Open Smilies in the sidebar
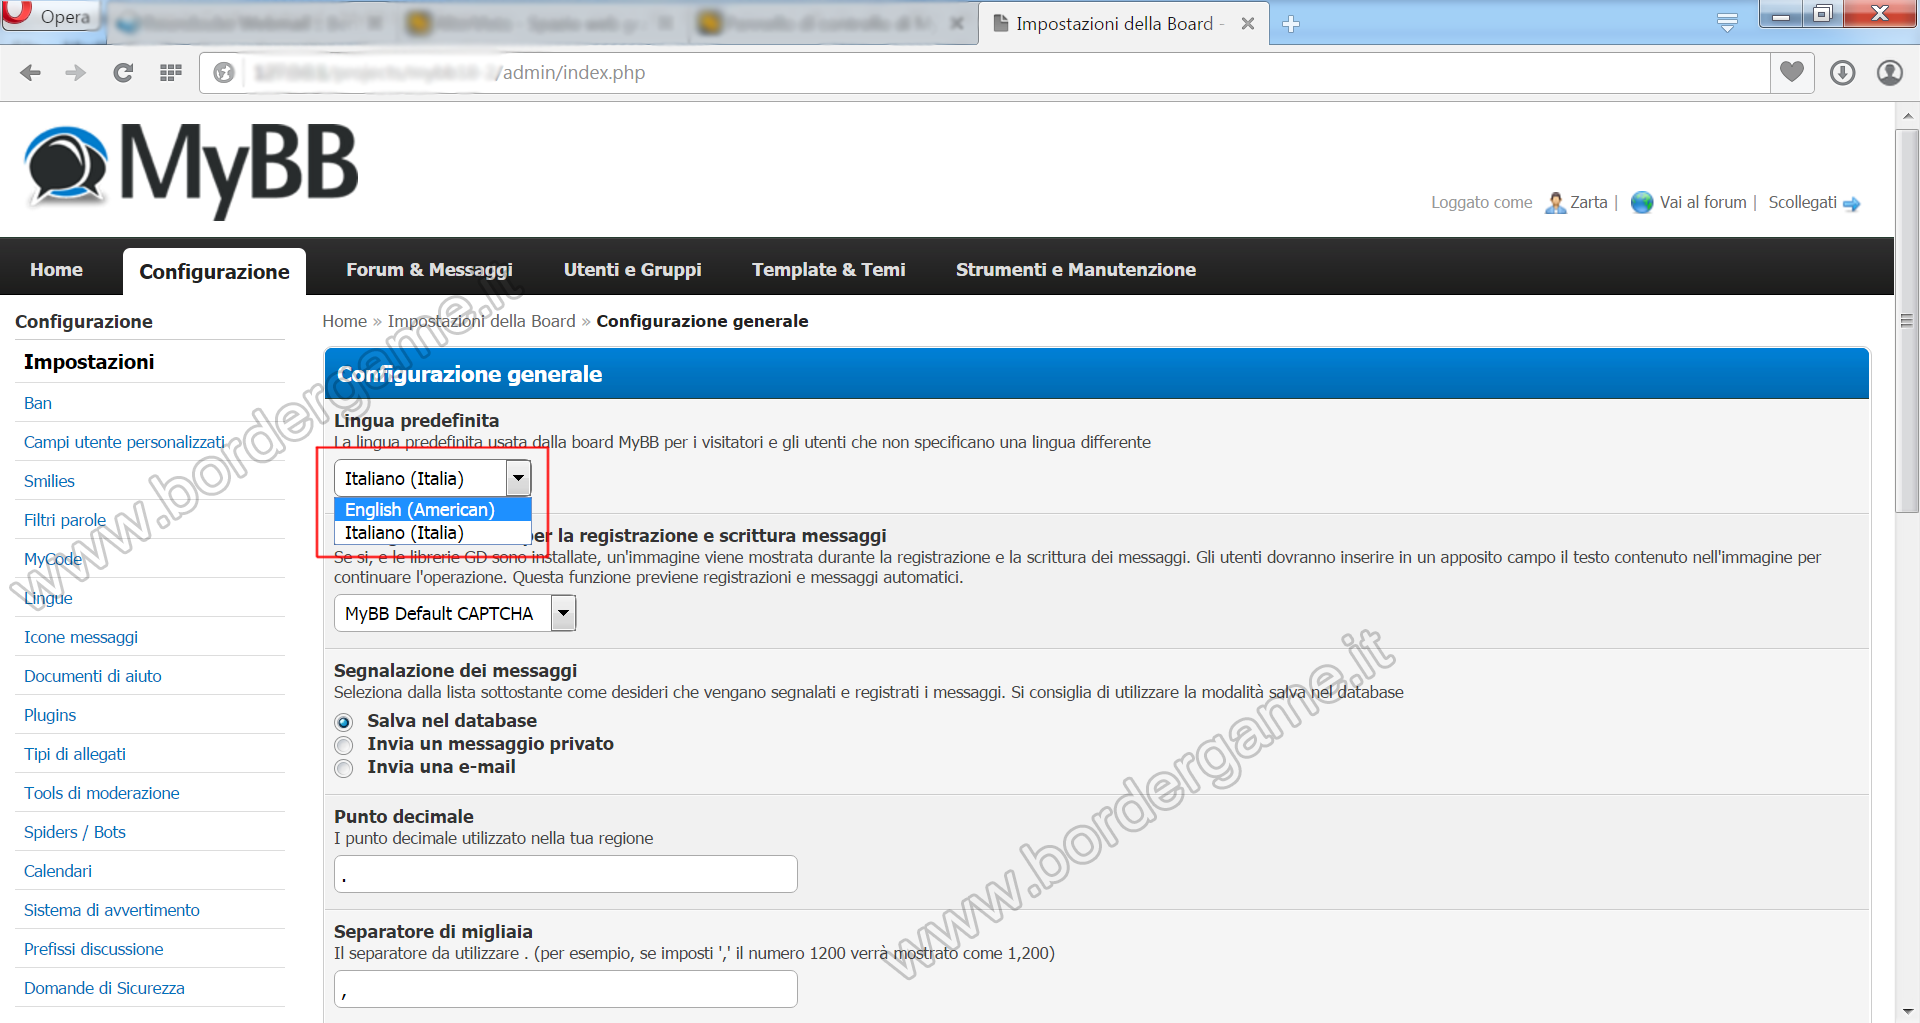The image size is (1920, 1023). 49,481
